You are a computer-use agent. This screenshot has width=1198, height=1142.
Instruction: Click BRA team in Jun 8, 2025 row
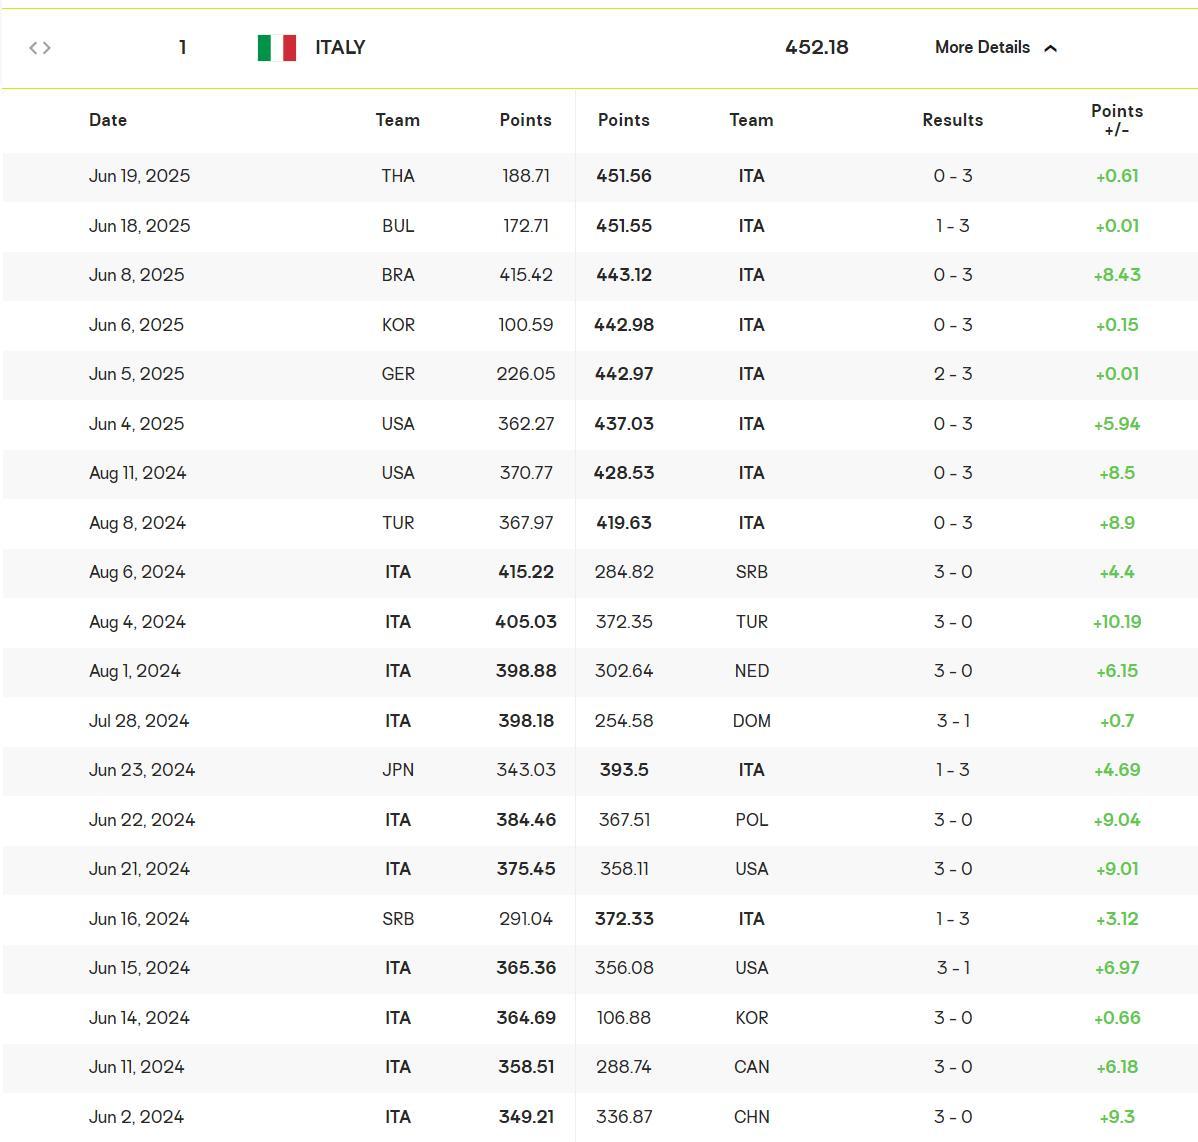(x=397, y=275)
